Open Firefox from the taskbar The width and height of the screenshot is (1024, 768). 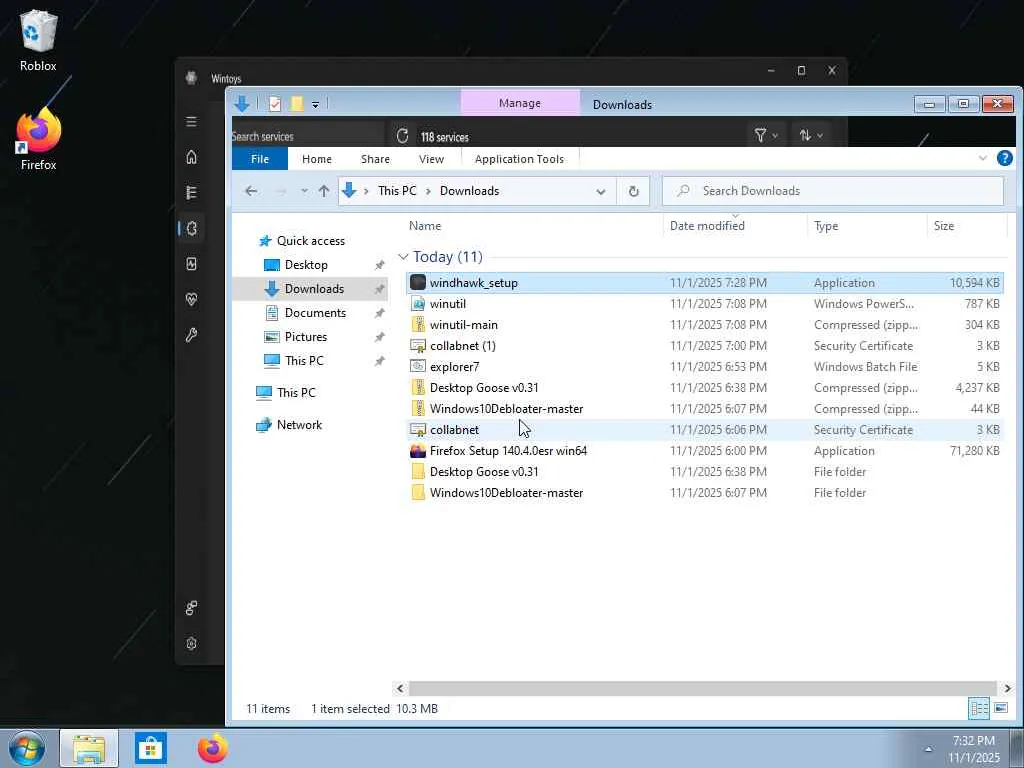(x=213, y=748)
